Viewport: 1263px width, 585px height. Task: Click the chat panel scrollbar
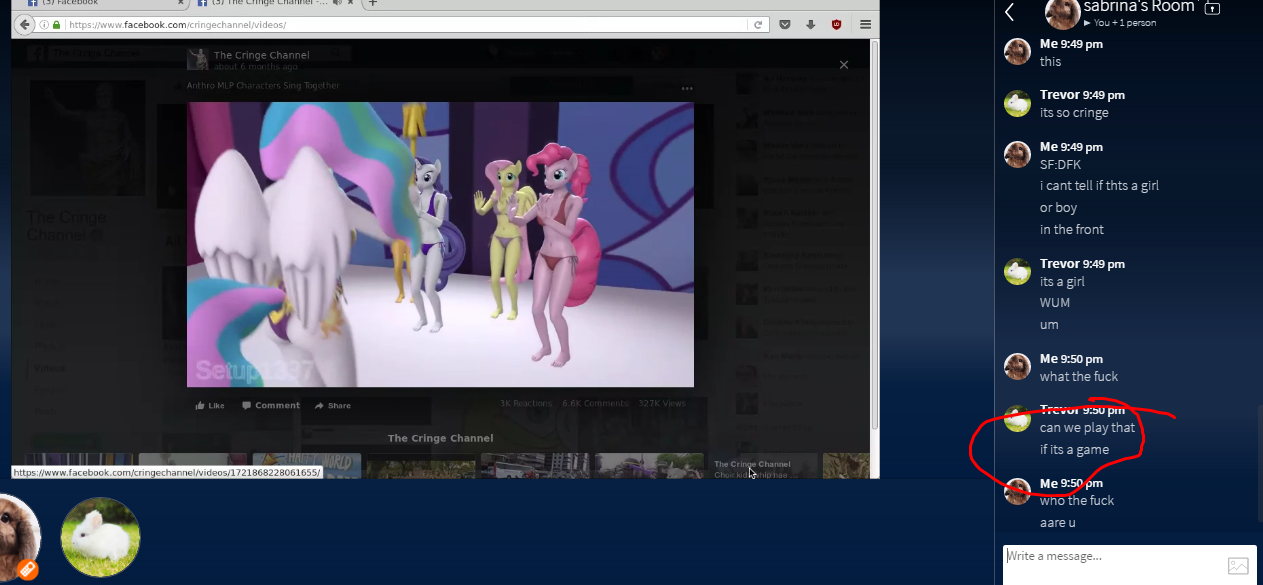pyautogui.click(x=1258, y=462)
